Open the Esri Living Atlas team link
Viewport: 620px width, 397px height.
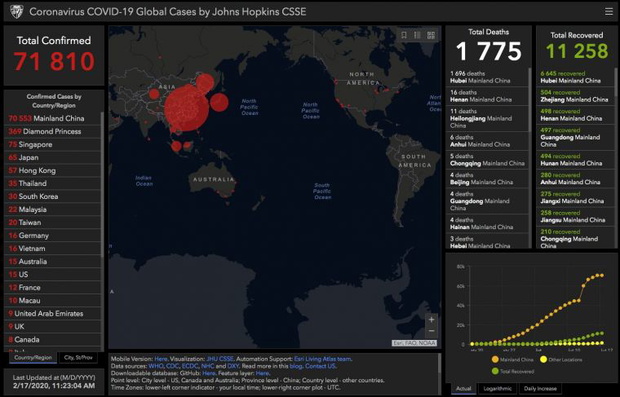(x=322, y=359)
